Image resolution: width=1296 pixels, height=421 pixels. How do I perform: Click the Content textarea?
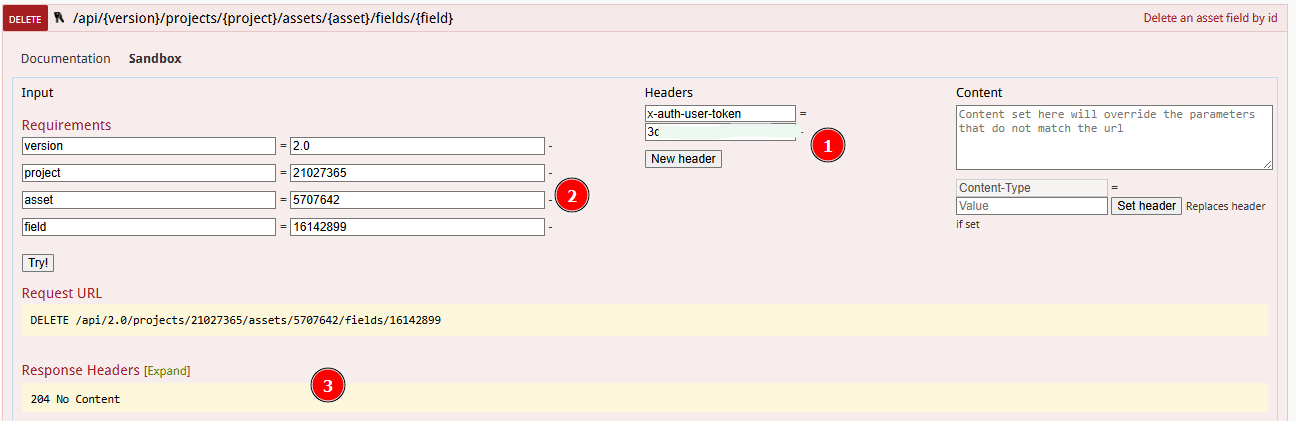pyautogui.click(x=1114, y=137)
